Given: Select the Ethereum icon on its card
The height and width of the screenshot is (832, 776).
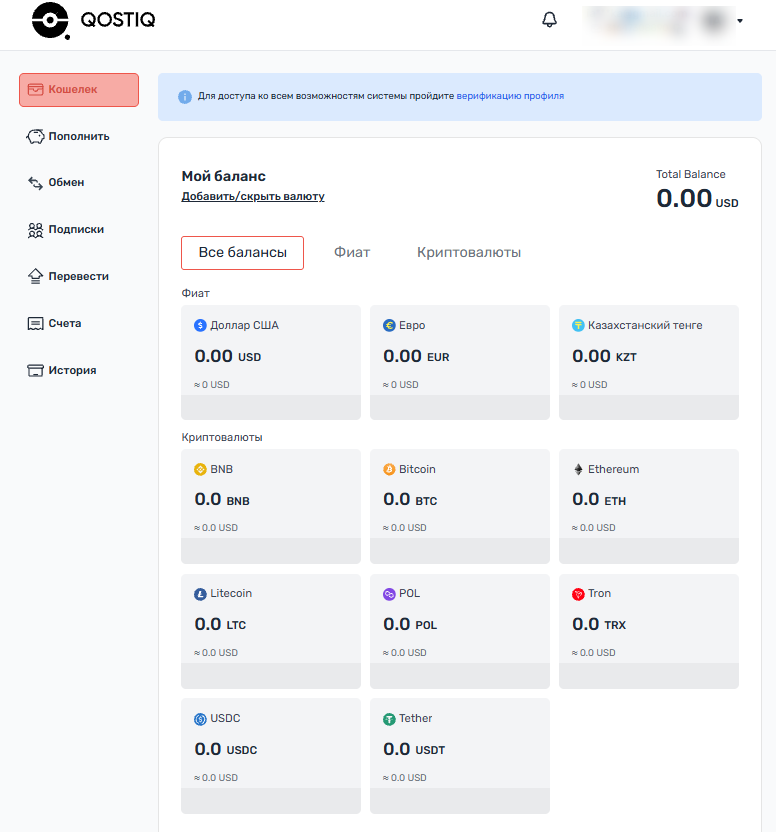Looking at the screenshot, I should pyautogui.click(x=580, y=469).
